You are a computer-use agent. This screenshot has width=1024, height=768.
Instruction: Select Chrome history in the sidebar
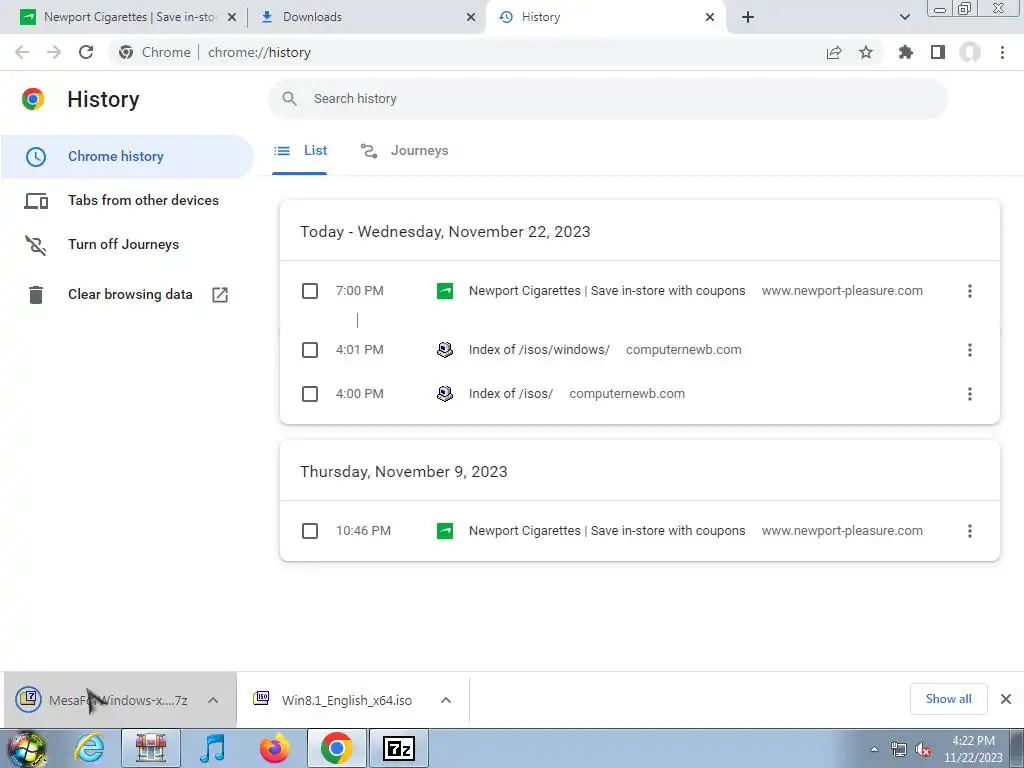[127, 157]
